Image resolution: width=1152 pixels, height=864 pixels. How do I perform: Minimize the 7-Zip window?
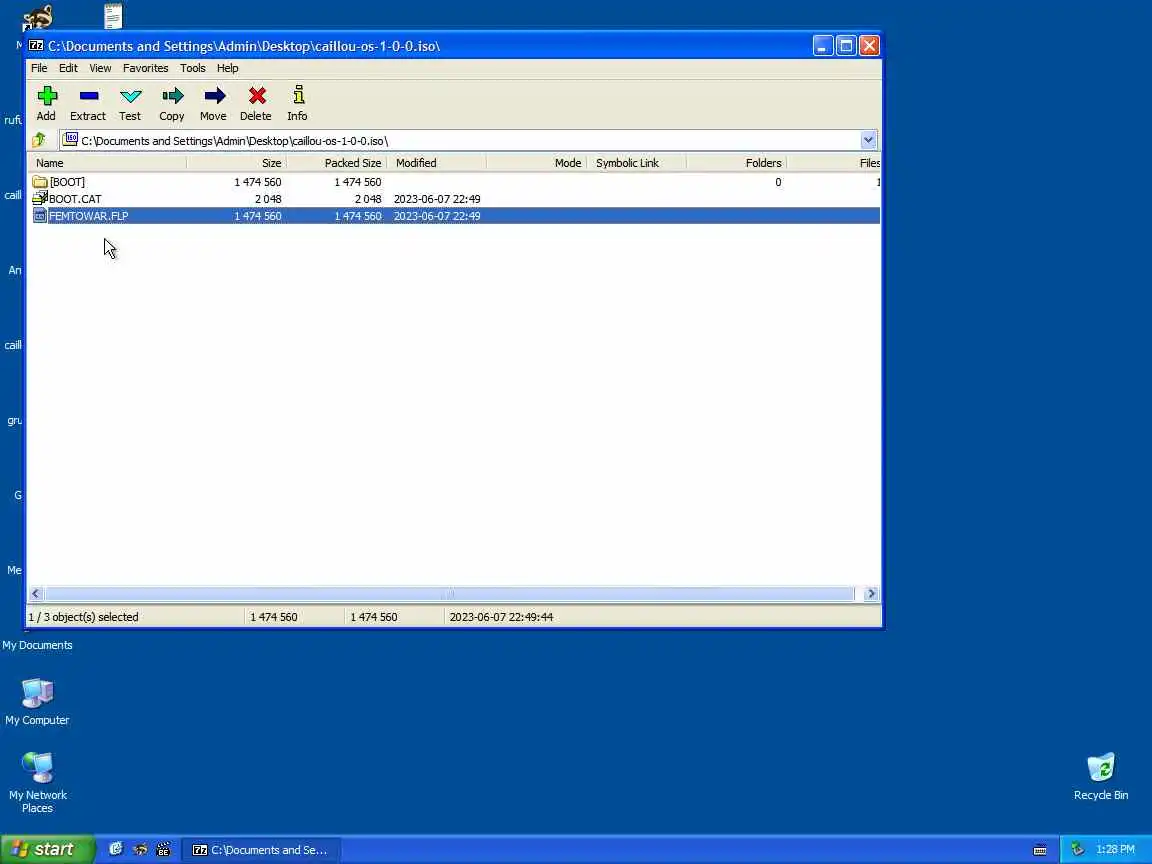(x=822, y=46)
